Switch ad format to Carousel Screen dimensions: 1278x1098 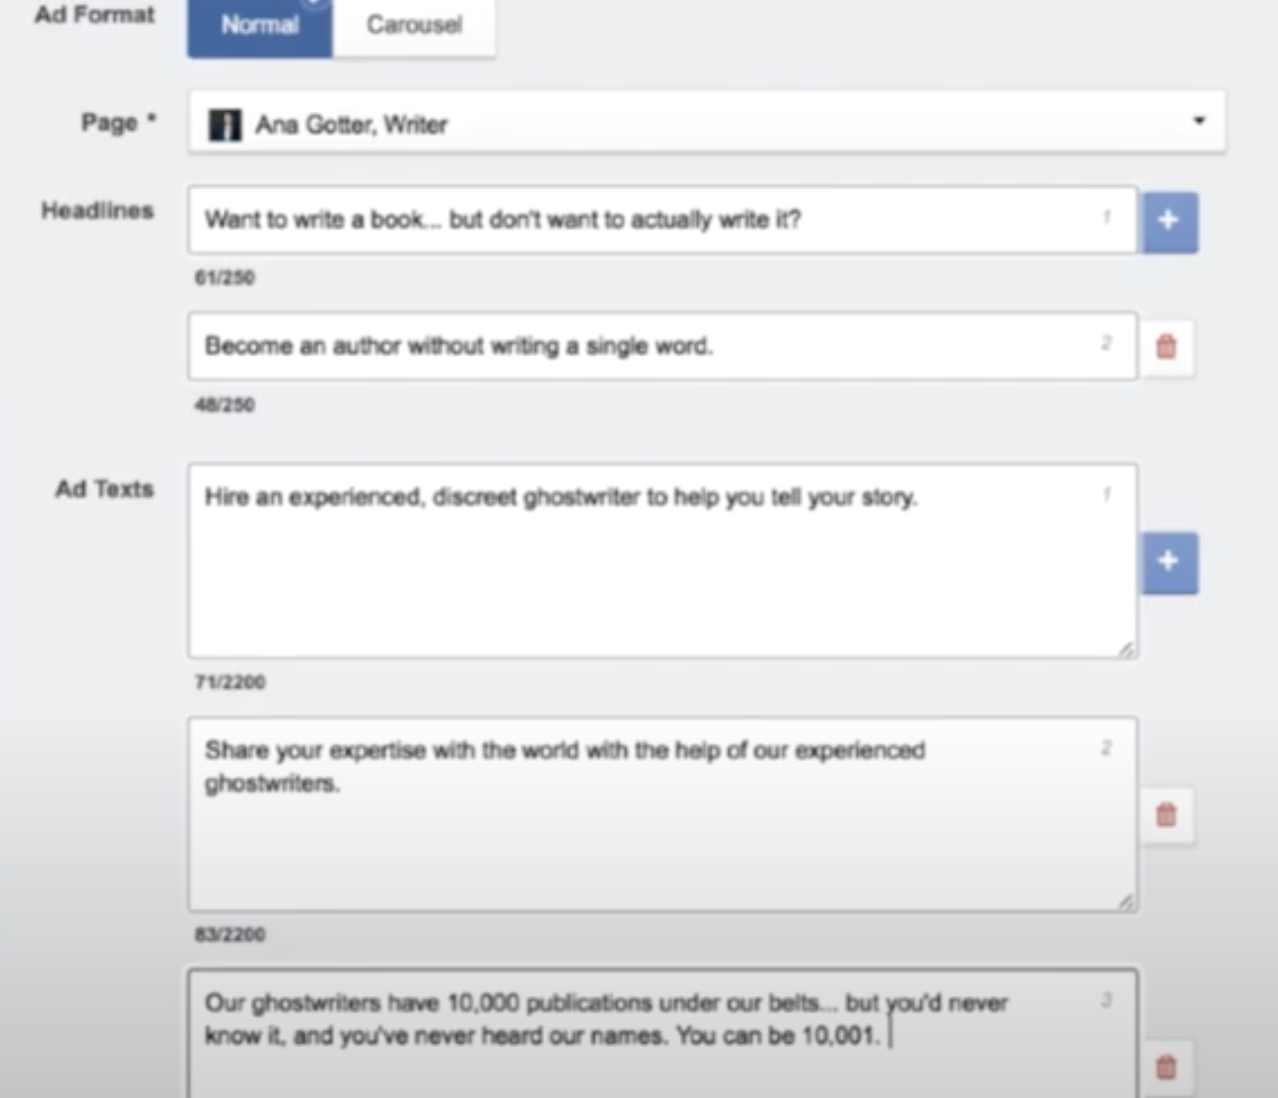click(414, 25)
